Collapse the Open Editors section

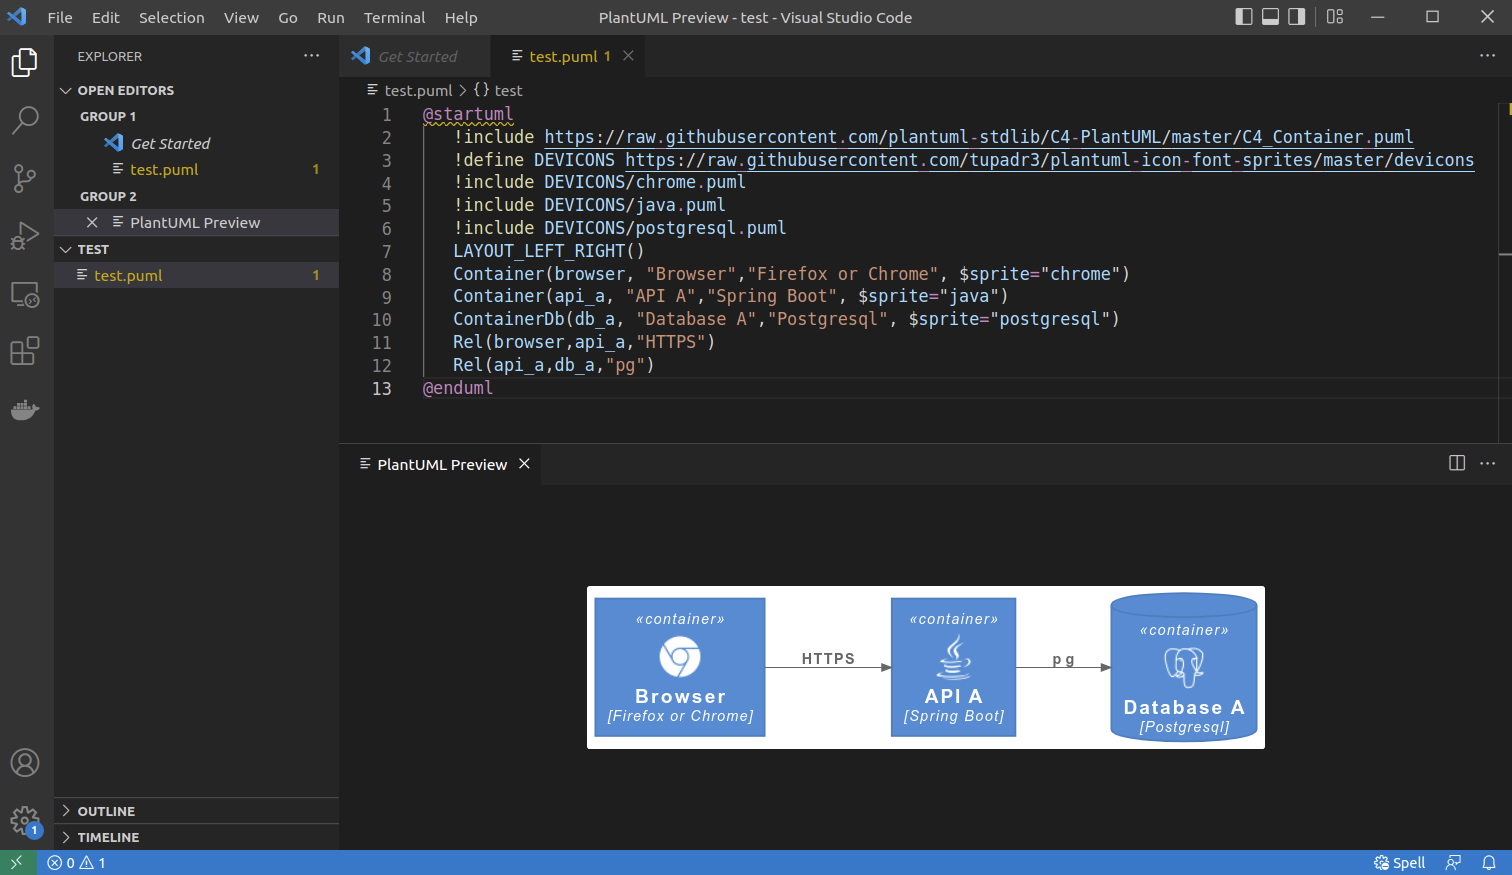tap(66, 90)
